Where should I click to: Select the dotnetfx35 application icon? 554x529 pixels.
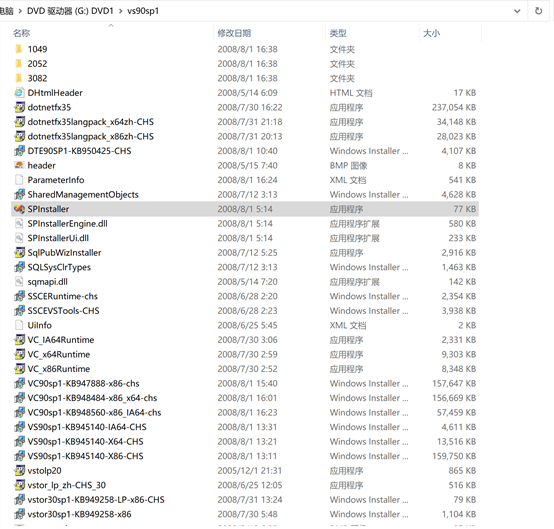coord(19,107)
